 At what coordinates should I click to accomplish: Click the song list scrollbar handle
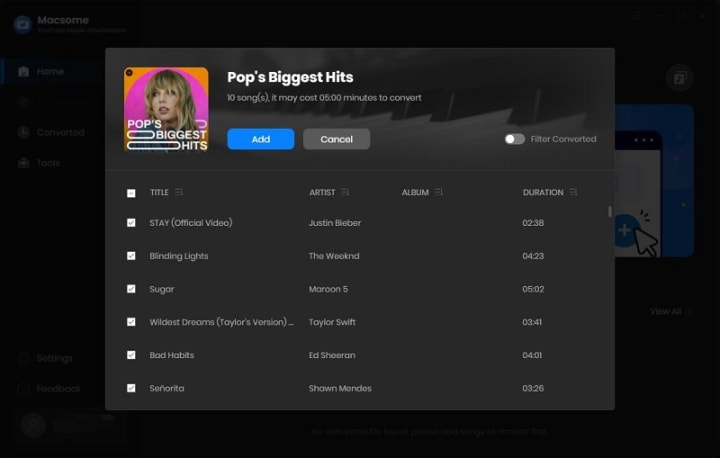[x=610, y=211]
